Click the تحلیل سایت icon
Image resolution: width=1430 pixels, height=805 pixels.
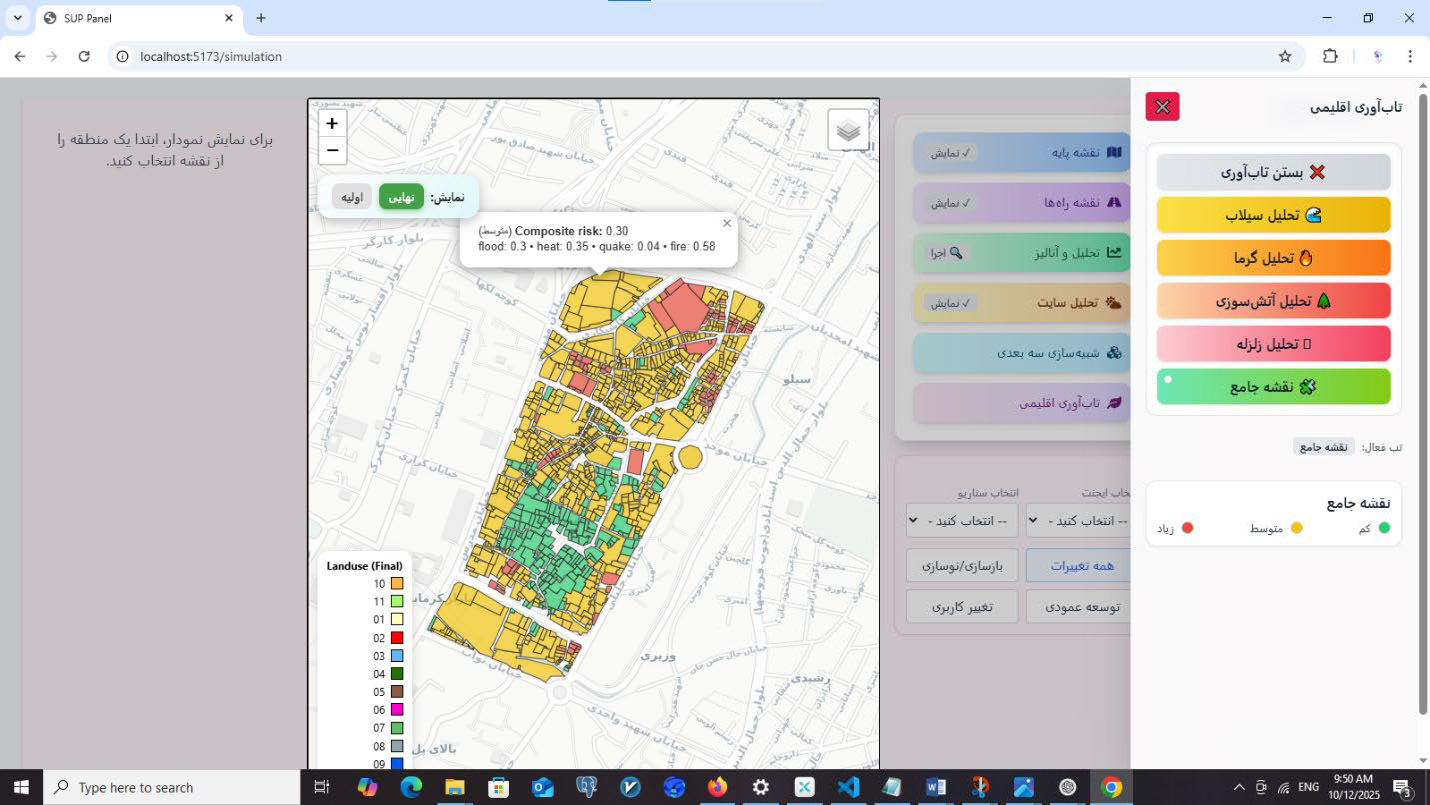[x=1114, y=303]
